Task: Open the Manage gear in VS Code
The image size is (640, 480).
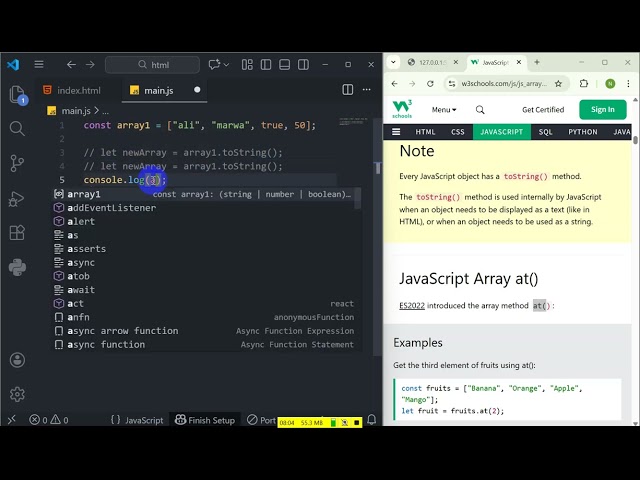Action: [x=17, y=394]
